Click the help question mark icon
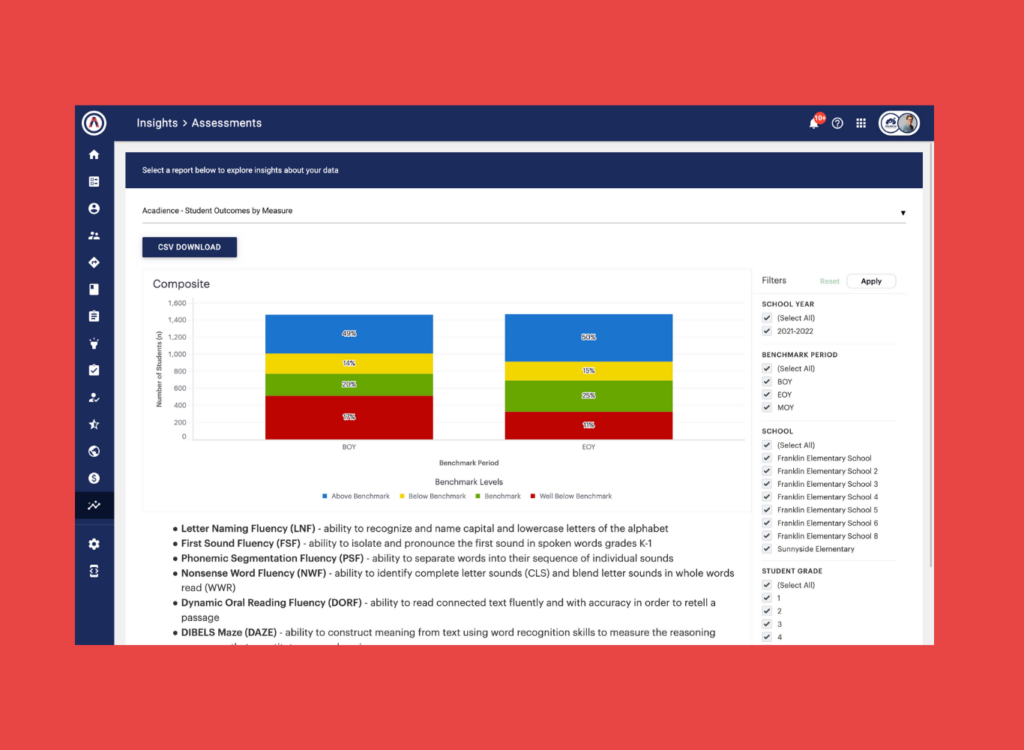Viewport: 1024px width, 750px height. click(x=837, y=123)
